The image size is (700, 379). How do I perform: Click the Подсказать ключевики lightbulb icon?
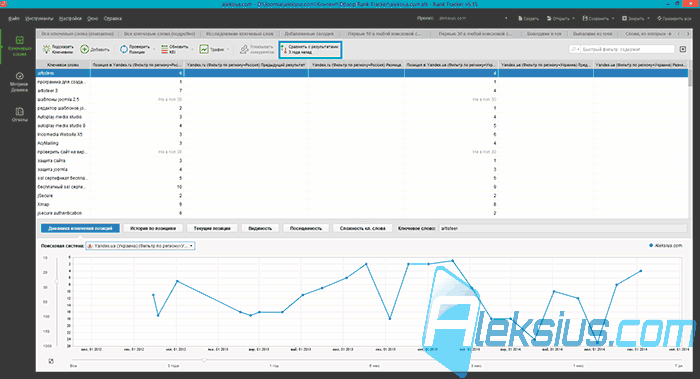46,49
